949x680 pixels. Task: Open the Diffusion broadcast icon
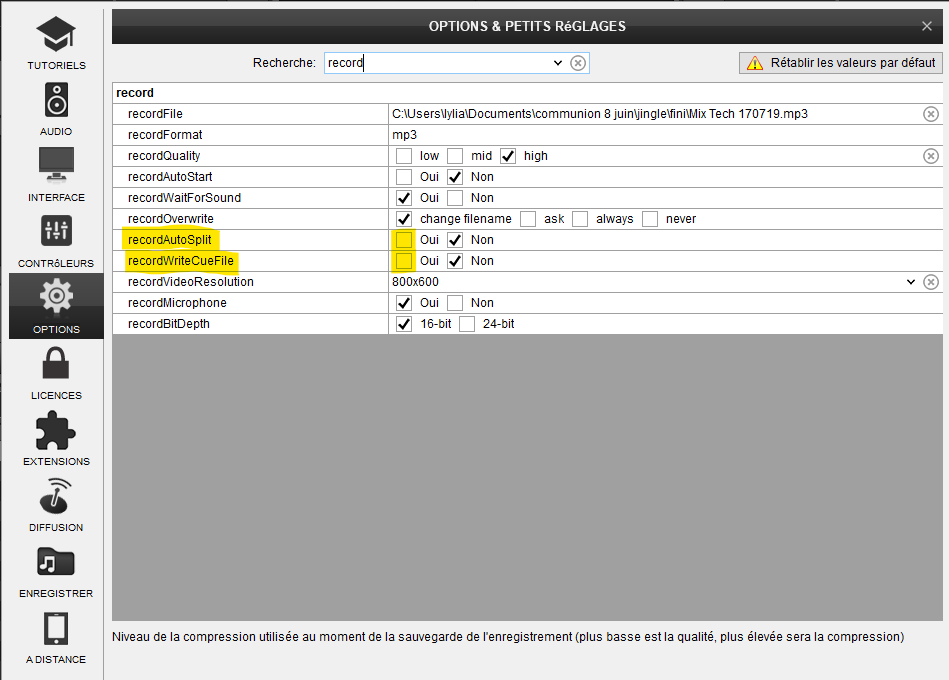[56, 496]
